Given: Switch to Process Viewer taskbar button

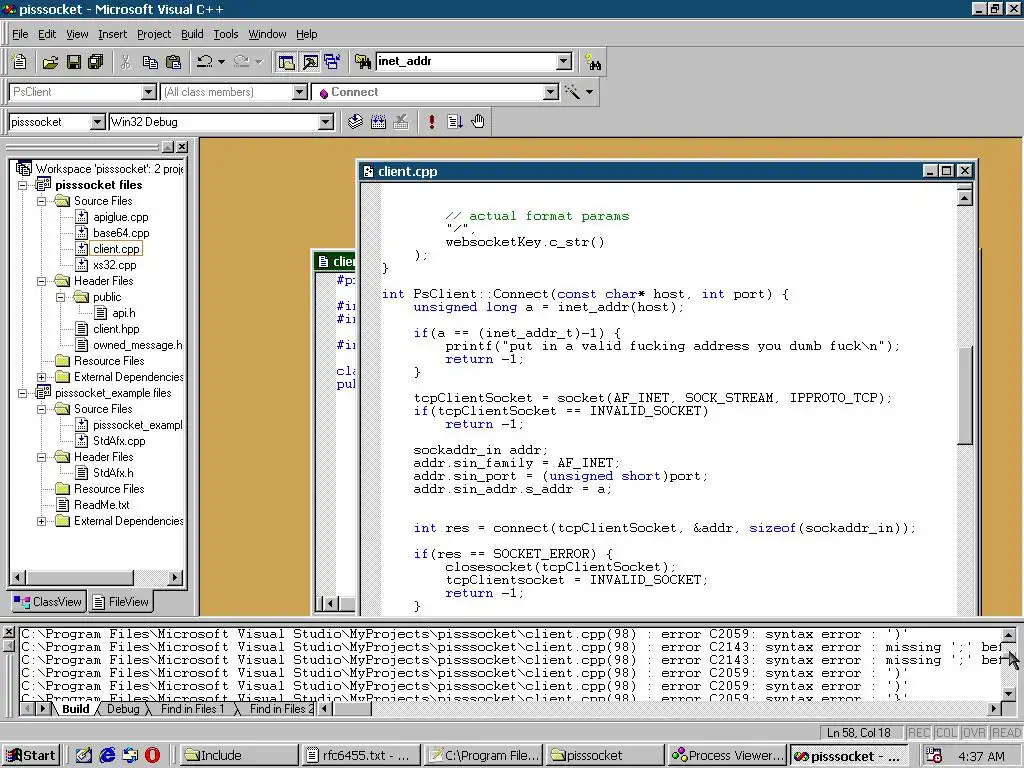Looking at the screenshot, I should coord(728,756).
